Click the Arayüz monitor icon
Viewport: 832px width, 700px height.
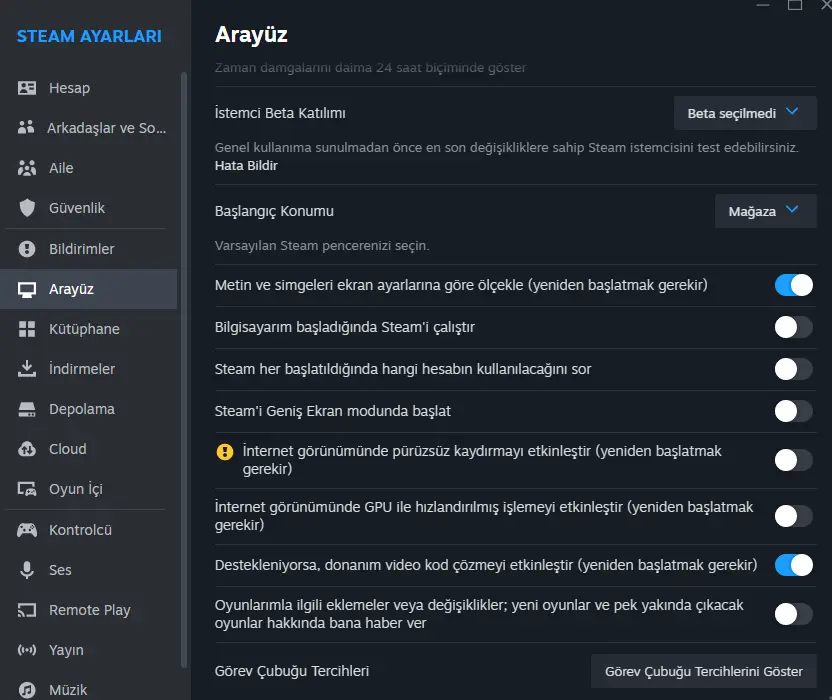pyautogui.click(x=27, y=289)
